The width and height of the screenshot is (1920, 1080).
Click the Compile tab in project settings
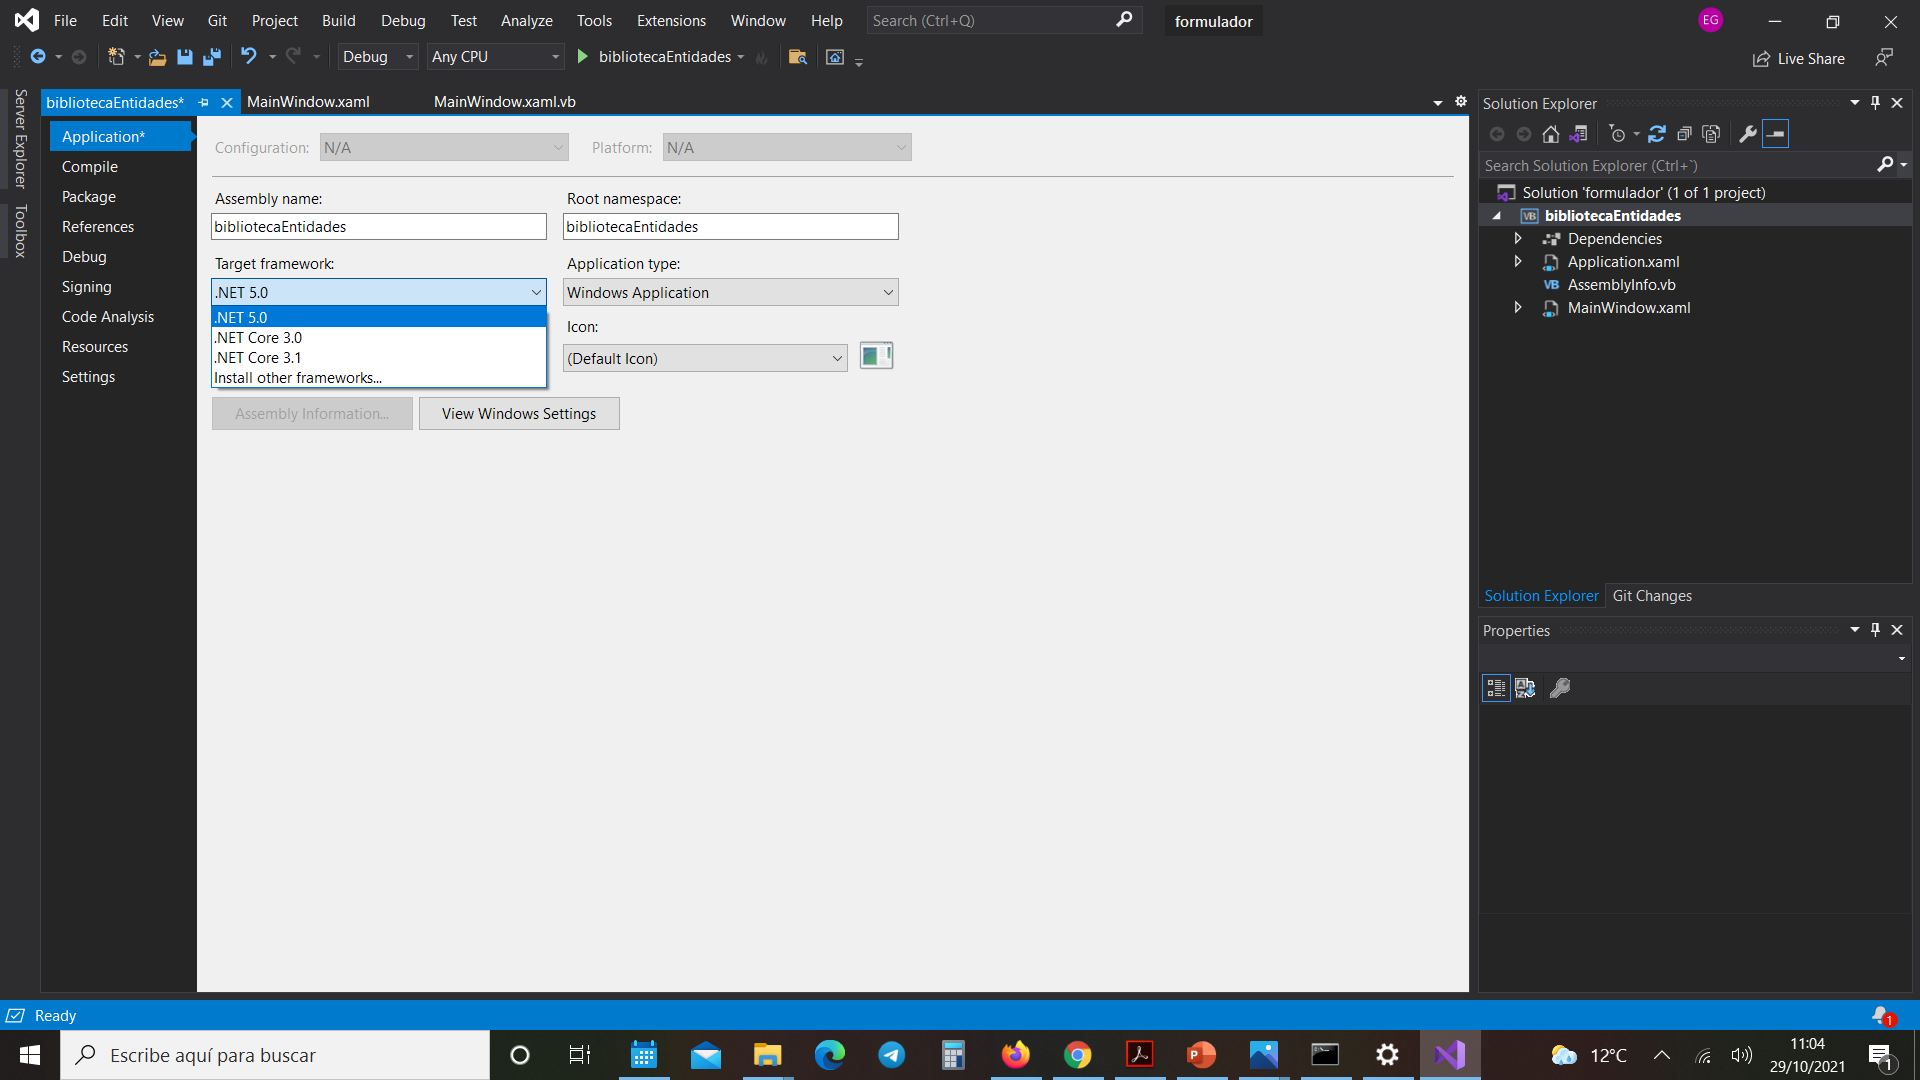coord(88,166)
